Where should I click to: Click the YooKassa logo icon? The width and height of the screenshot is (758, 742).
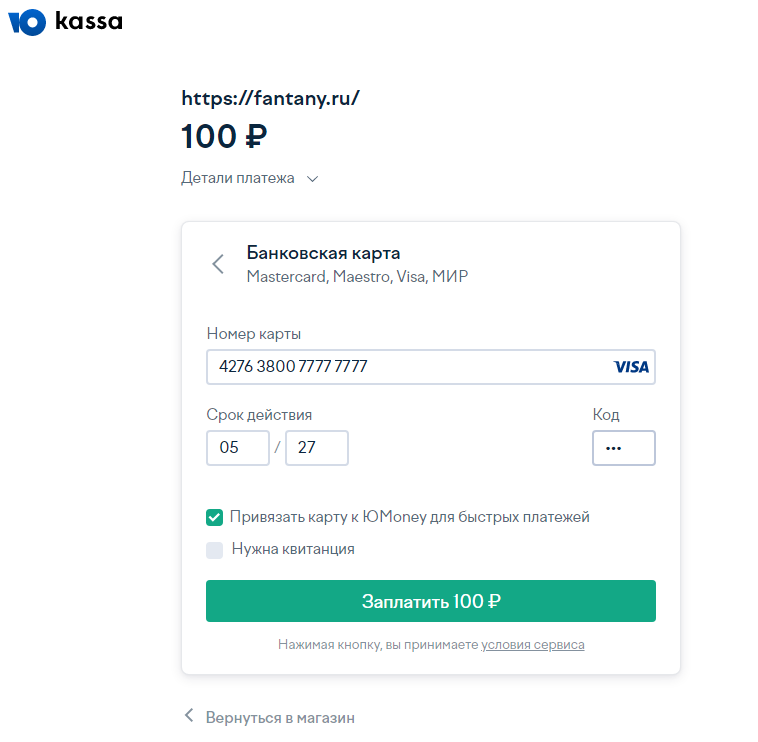pos(27,21)
